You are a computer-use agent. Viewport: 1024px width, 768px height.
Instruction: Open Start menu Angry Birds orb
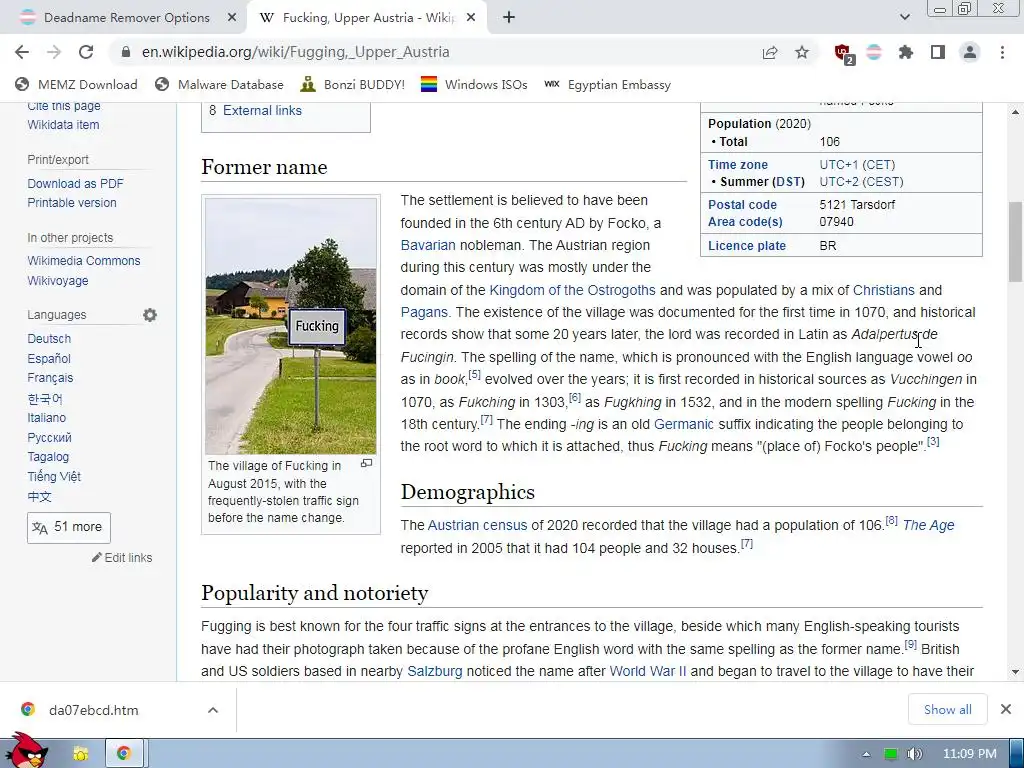click(x=28, y=752)
